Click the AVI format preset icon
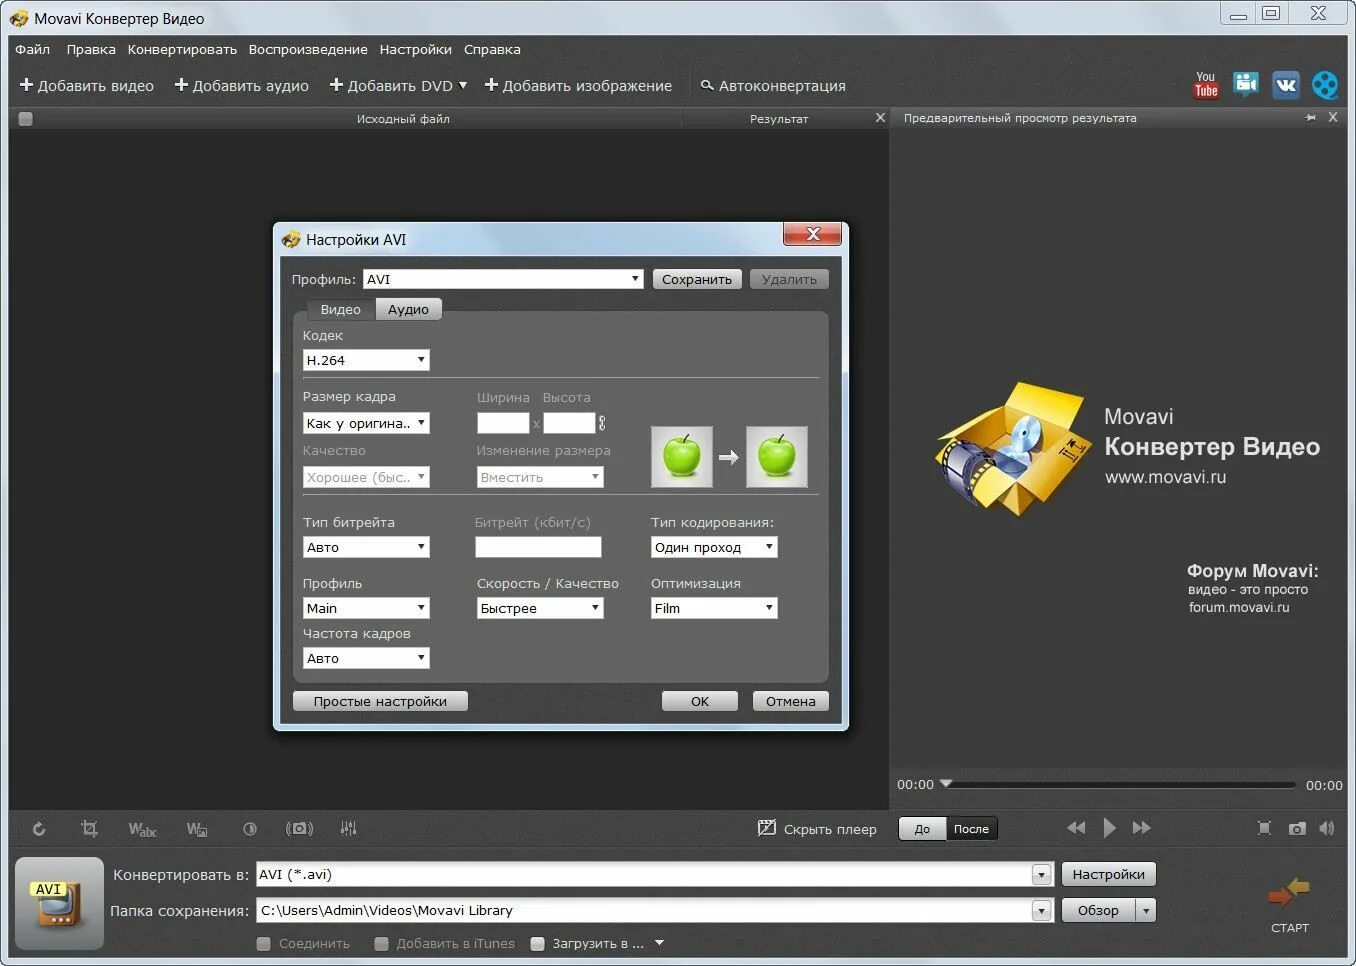Image resolution: width=1356 pixels, height=966 pixels. (x=59, y=903)
